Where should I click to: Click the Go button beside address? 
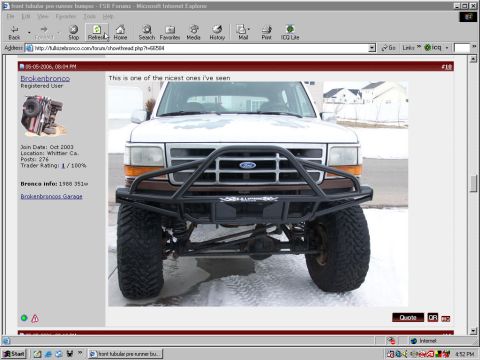tap(389, 48)
